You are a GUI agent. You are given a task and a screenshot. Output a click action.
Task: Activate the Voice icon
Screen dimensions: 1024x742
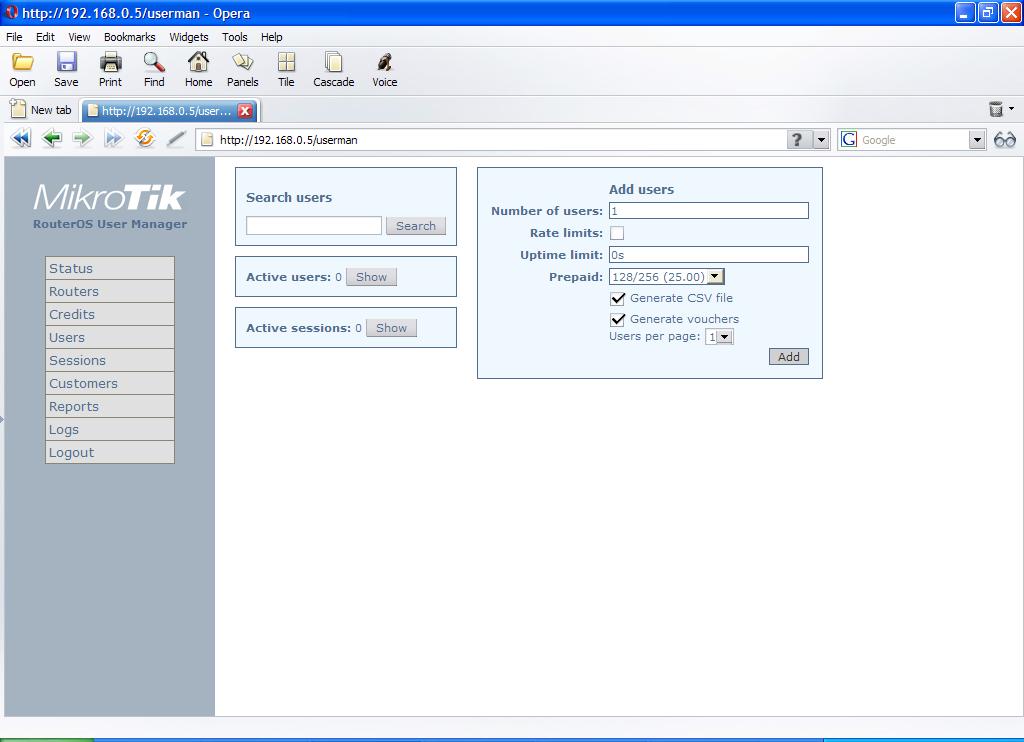[385, 62]
